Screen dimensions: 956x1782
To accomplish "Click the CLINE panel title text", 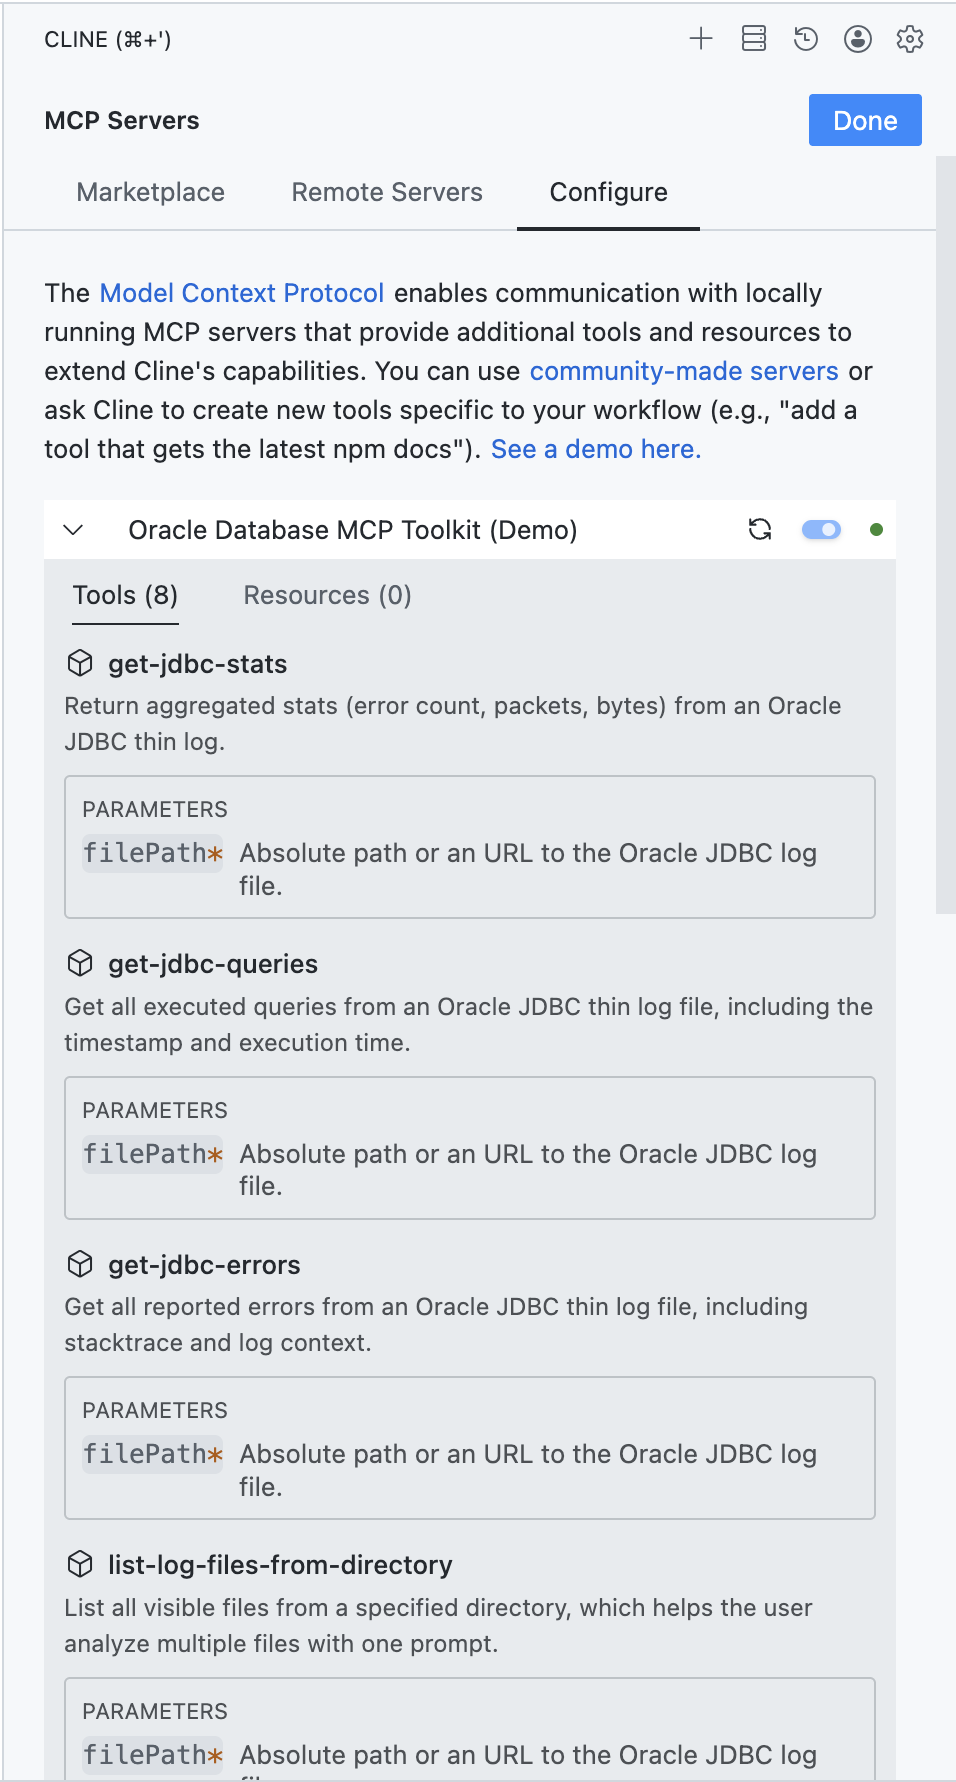I will (108, 40).
